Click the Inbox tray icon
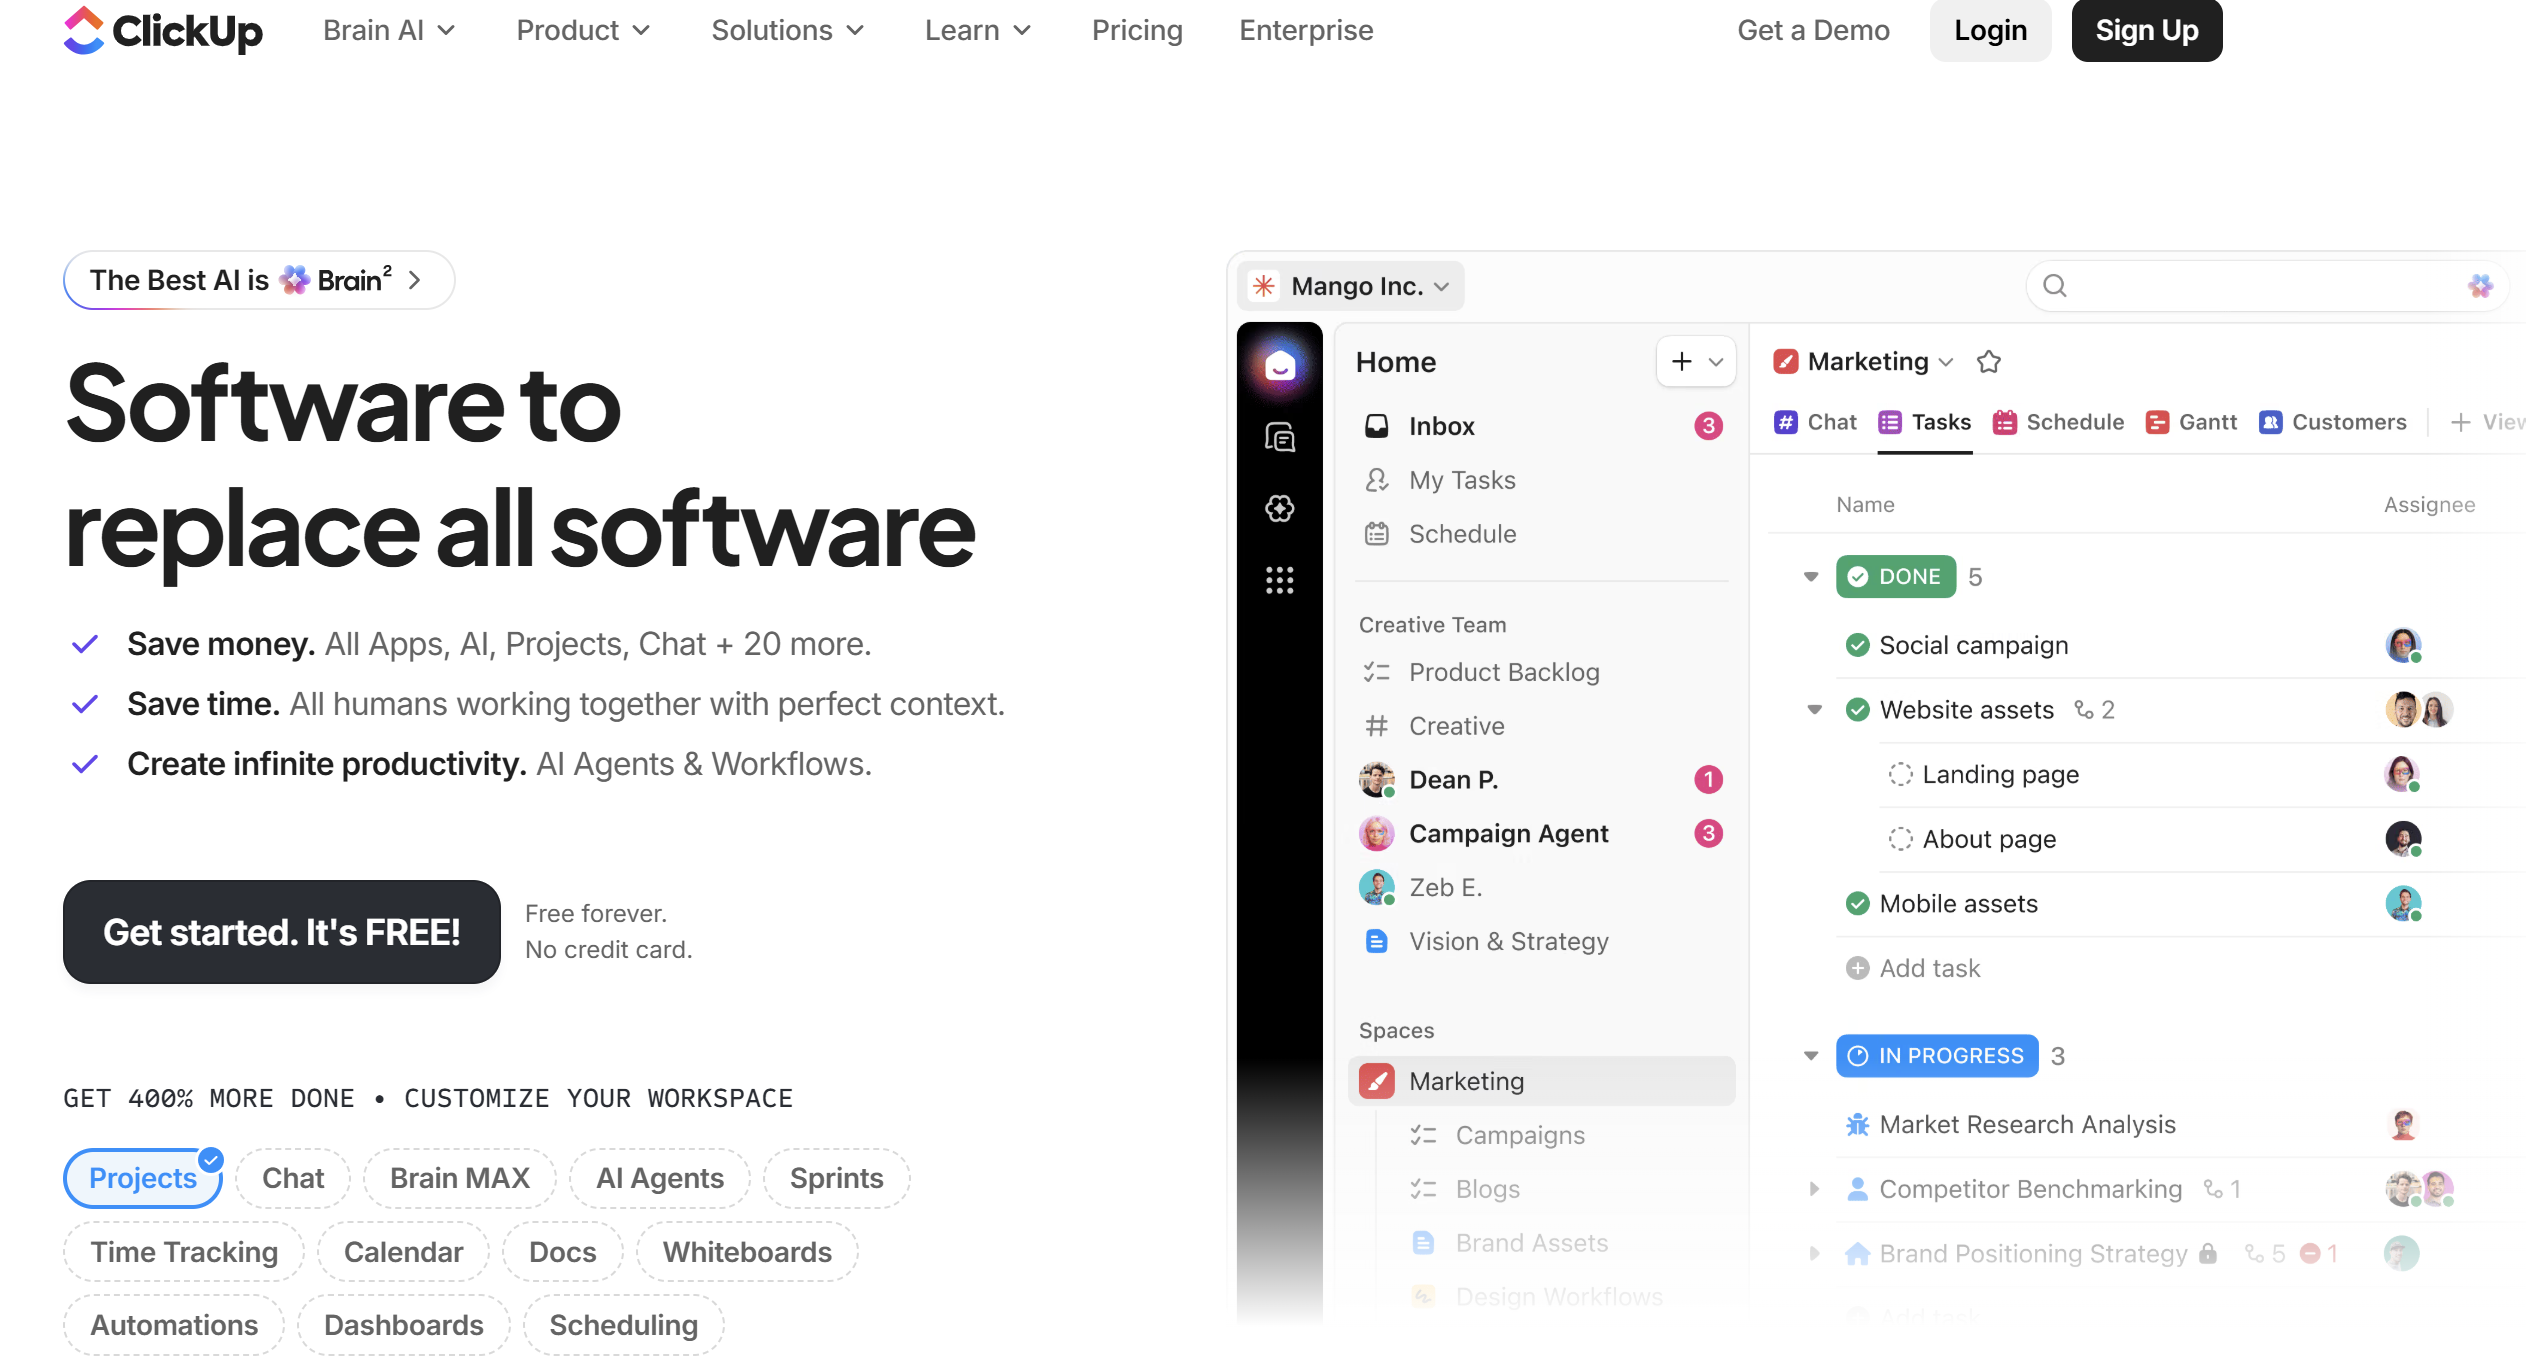Image resolution: width=2526 pixels, height=1362 pixels. (1377, 426)
